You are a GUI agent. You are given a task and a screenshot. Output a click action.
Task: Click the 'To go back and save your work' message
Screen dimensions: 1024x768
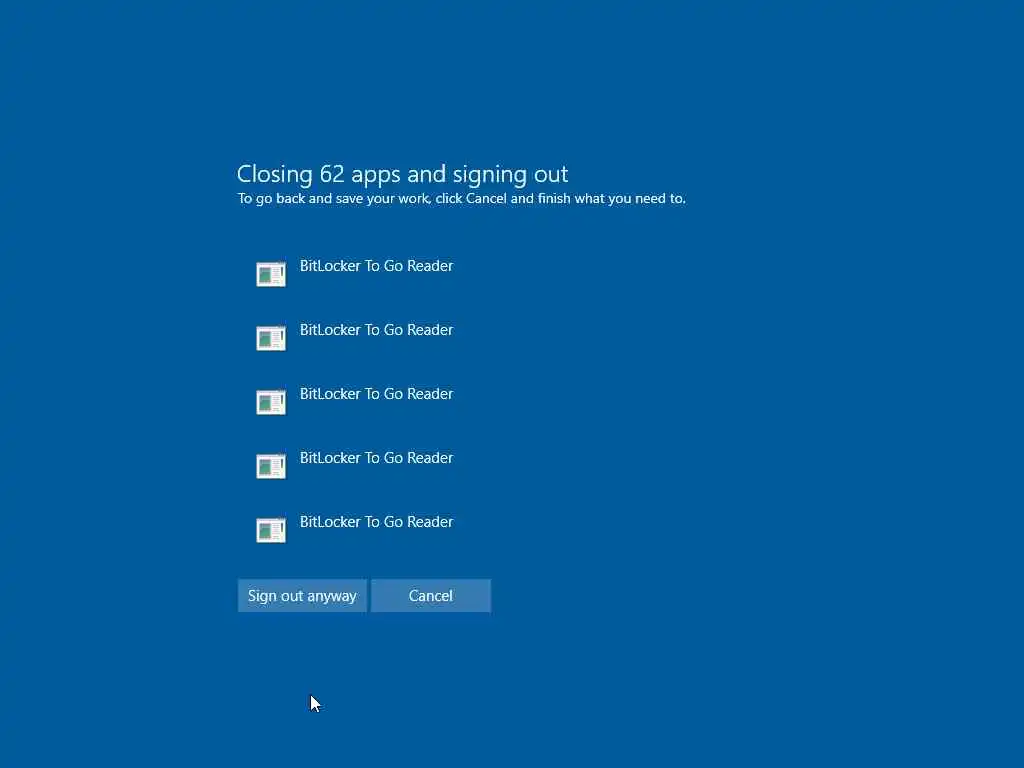click(x=461, y=199)
